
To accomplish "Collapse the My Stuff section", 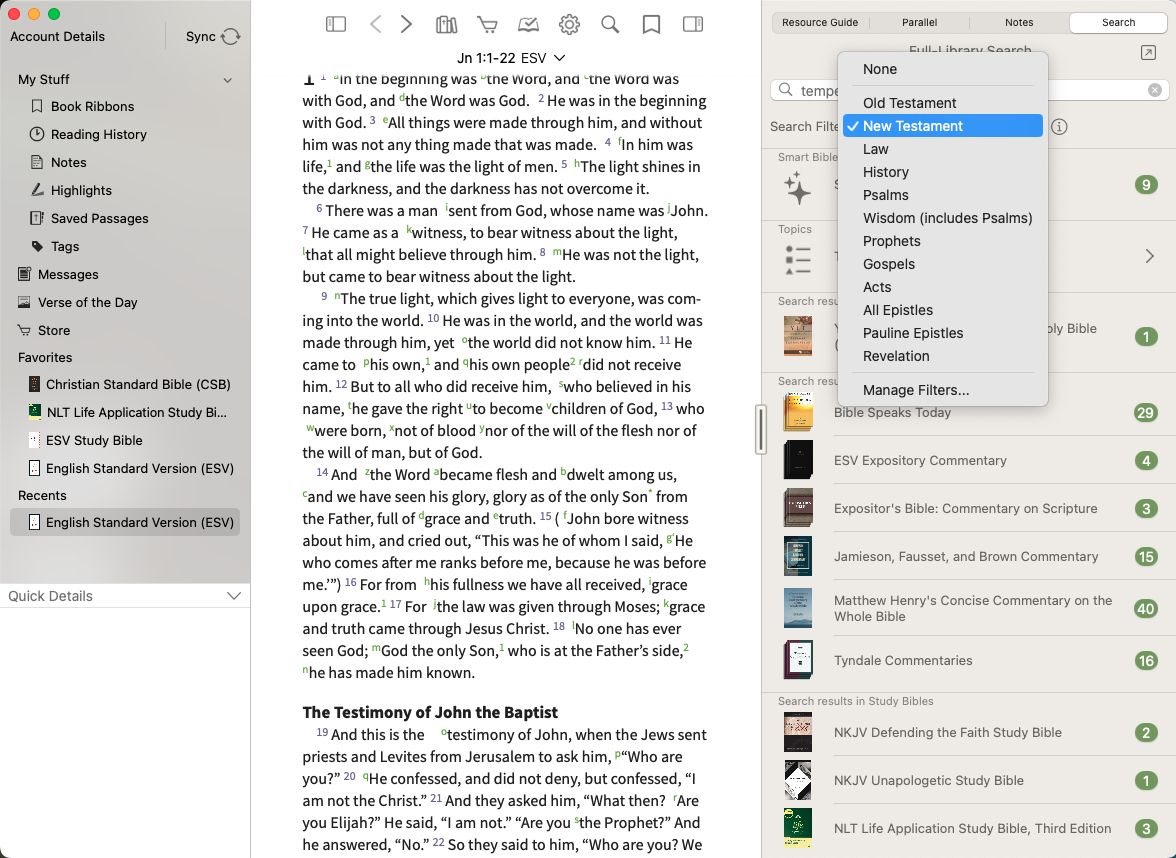I will click(x=228, y=80).
